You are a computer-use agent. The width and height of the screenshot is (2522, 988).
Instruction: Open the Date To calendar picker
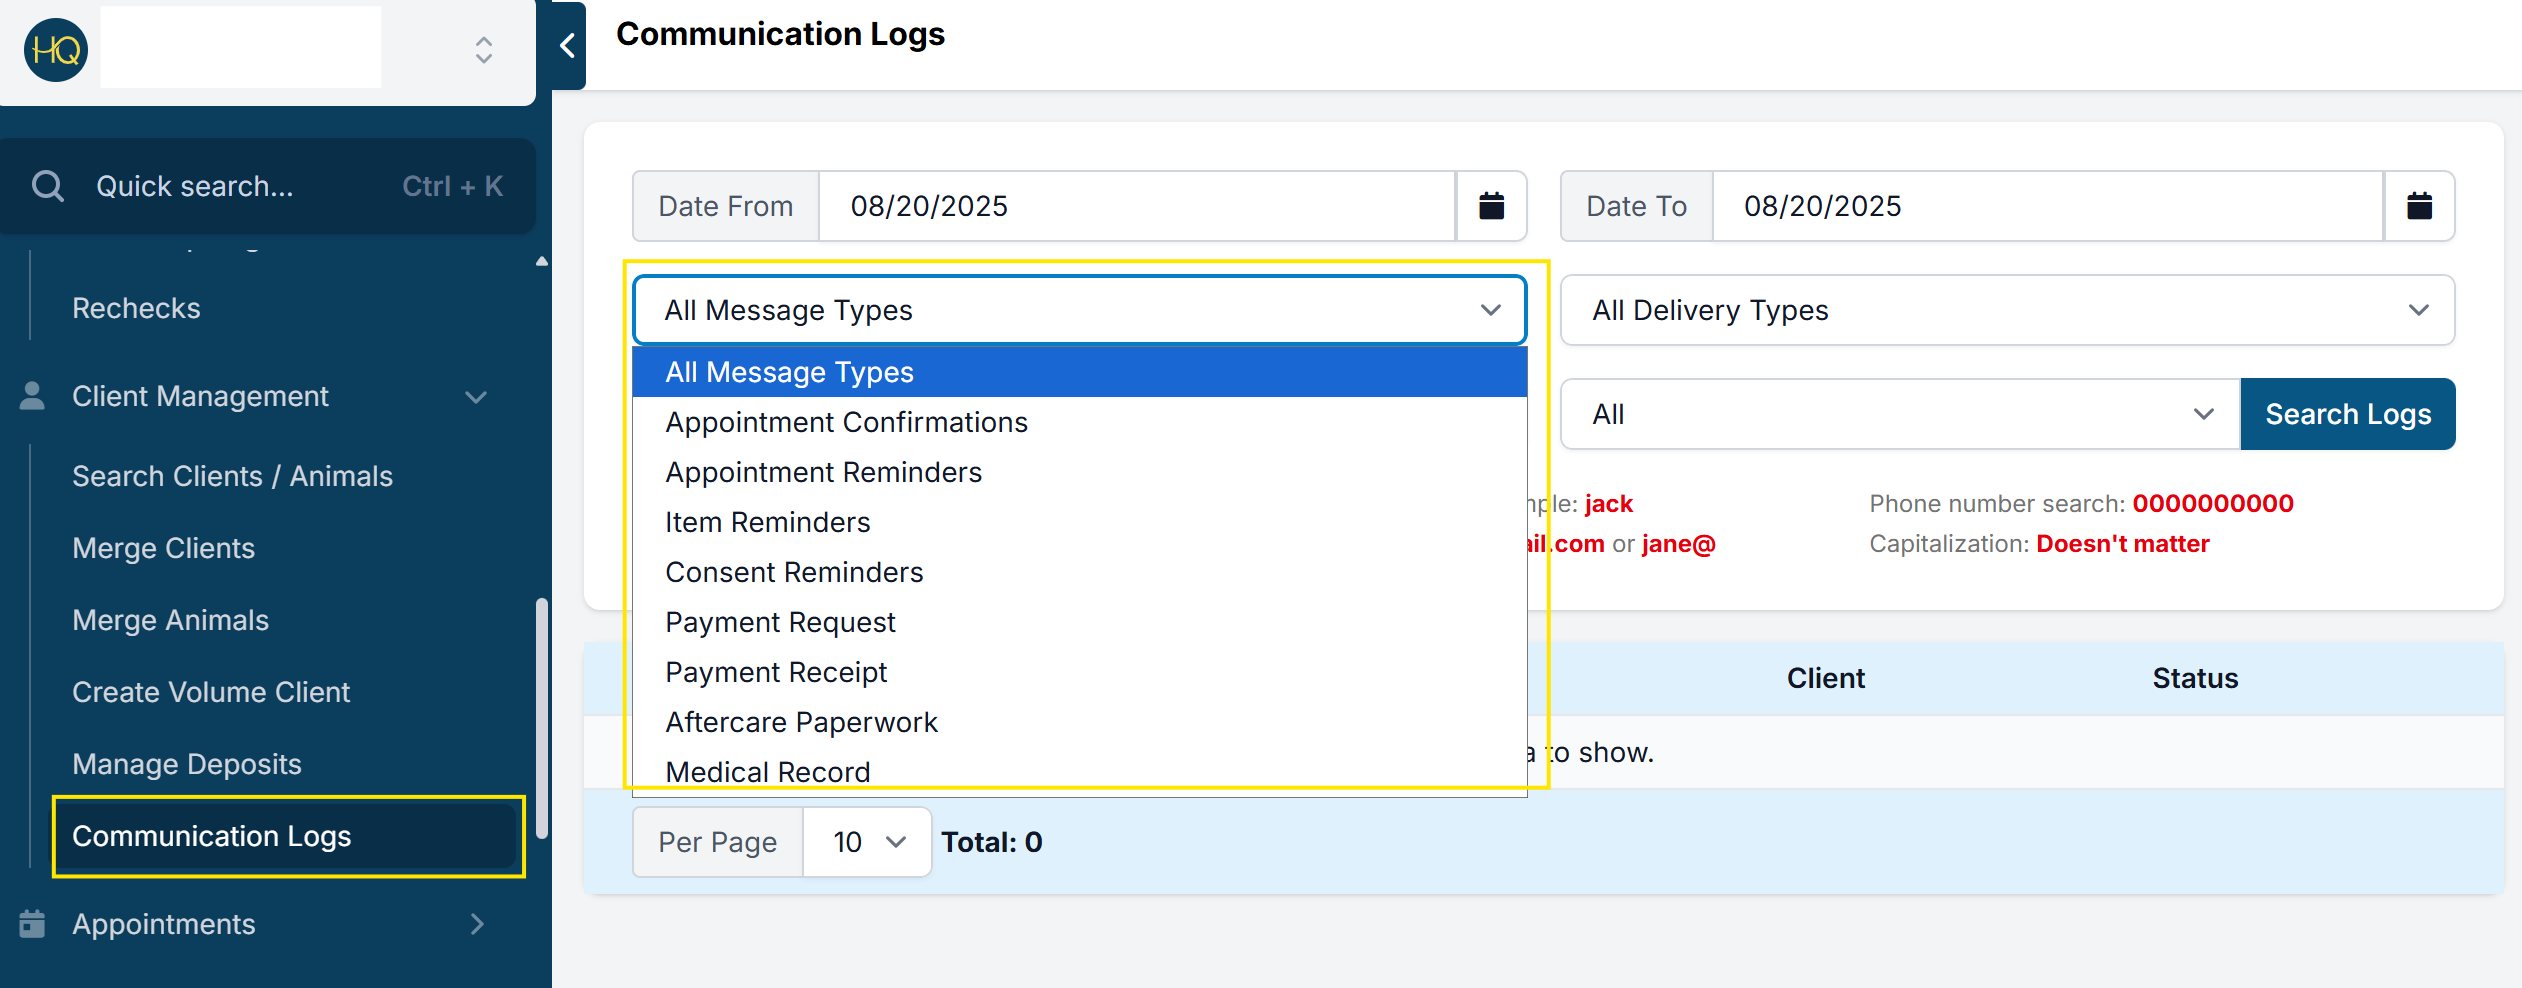2419,206
